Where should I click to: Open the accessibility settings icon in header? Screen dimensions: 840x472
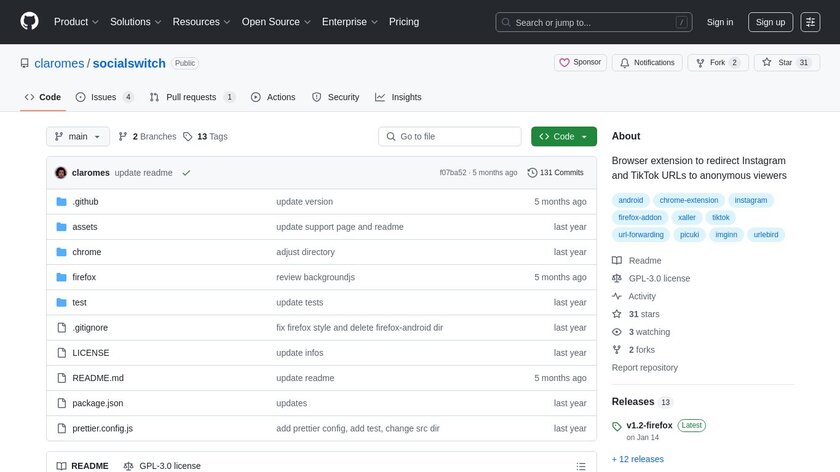coord(810,22)
